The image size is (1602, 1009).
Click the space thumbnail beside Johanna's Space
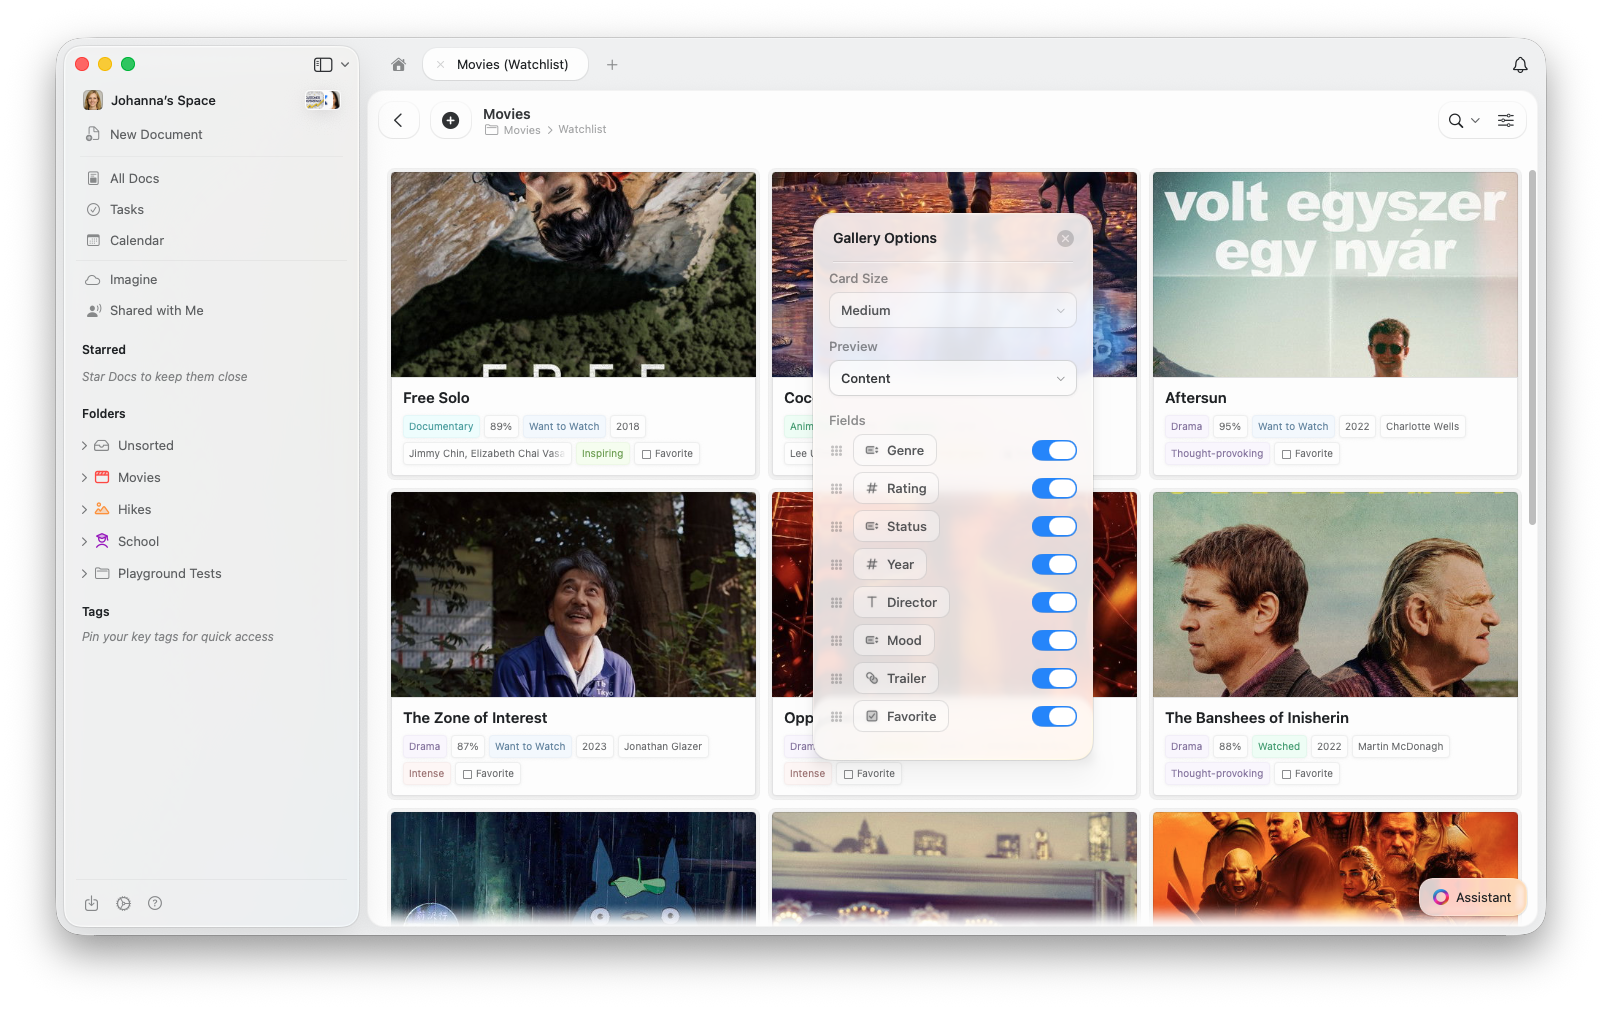pos(322,100)
